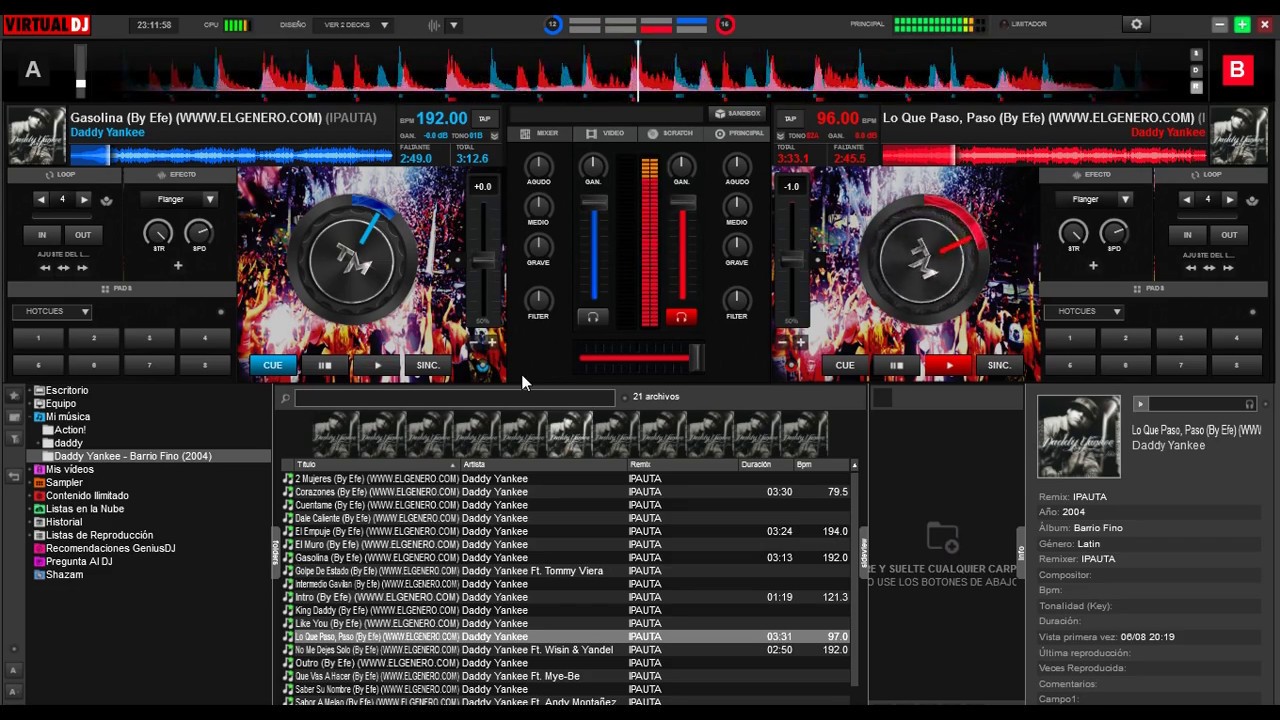
Task: Select the Historial item in folder tree
Action: [64, 522]
